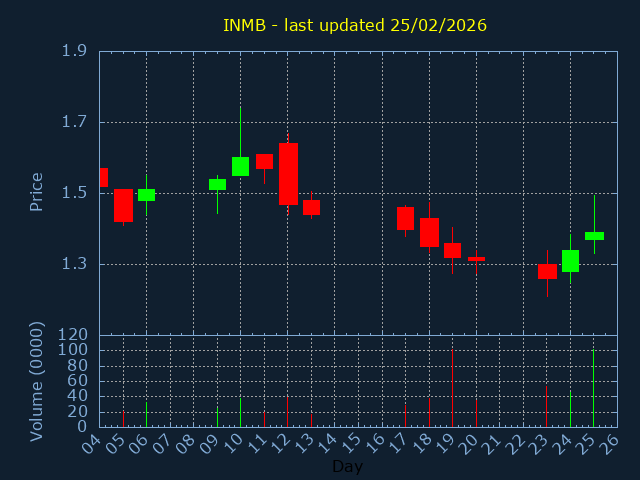Select the red candlestick on day 23
Viewport: 640px width, 480px height.
[x=547, y=271]
